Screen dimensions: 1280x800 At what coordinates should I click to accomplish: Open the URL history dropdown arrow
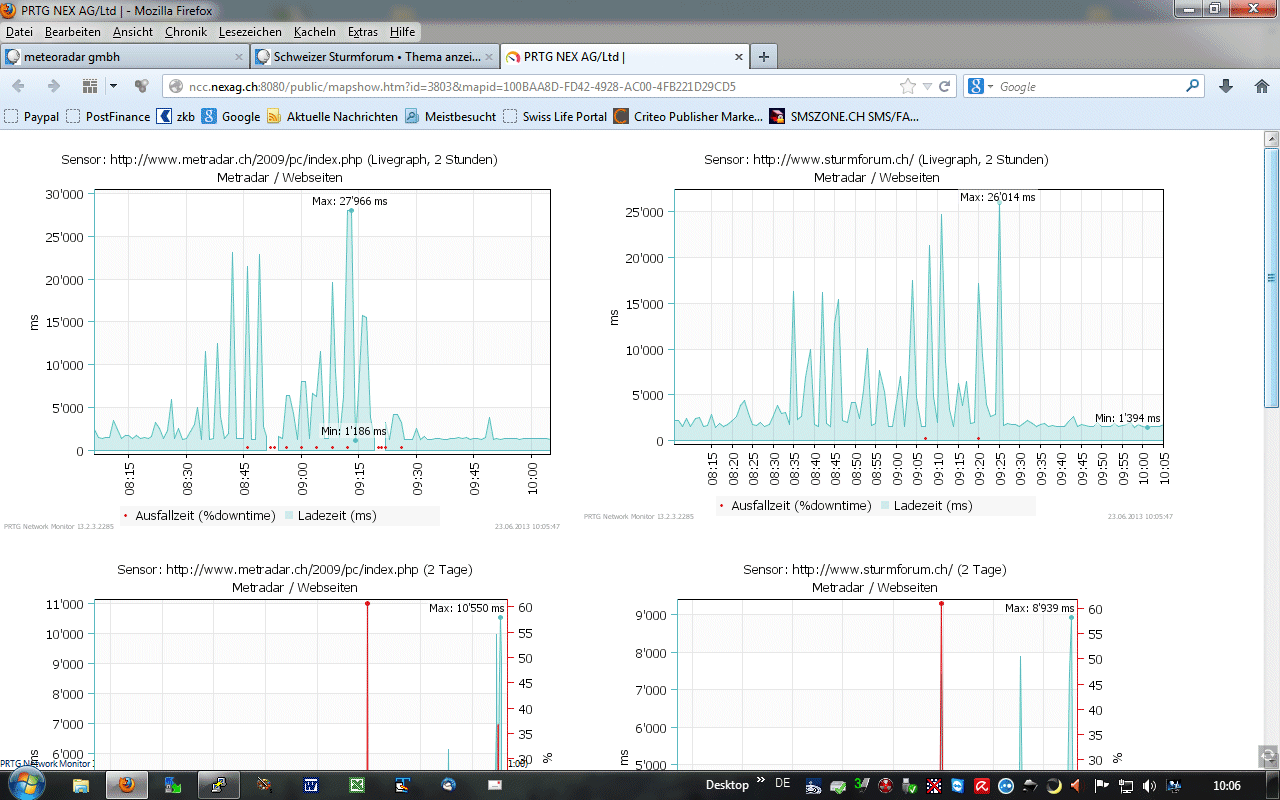pos(927,86)
